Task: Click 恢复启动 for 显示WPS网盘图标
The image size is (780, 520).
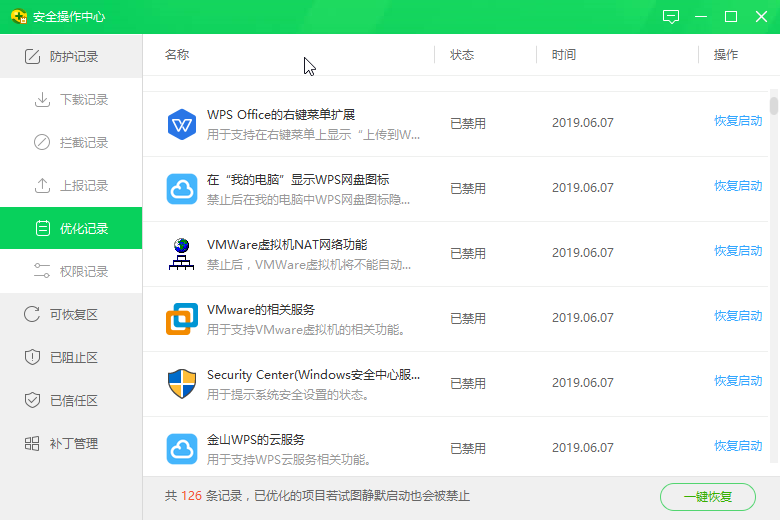Action: pos(738,186)
